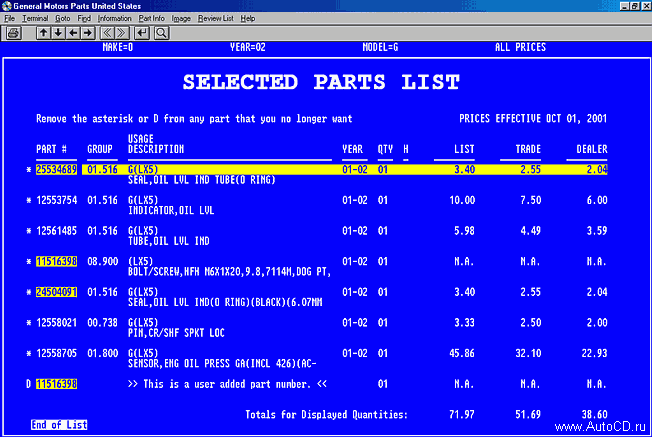Click the user added part number message
The height and width of the screenshot is (437, 652).
click(x=227, y=384)
